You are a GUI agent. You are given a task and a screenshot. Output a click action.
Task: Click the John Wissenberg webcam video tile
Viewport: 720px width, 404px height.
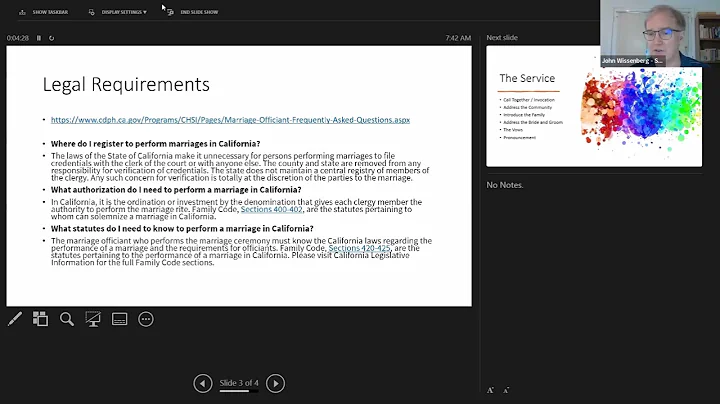point(660,34)
